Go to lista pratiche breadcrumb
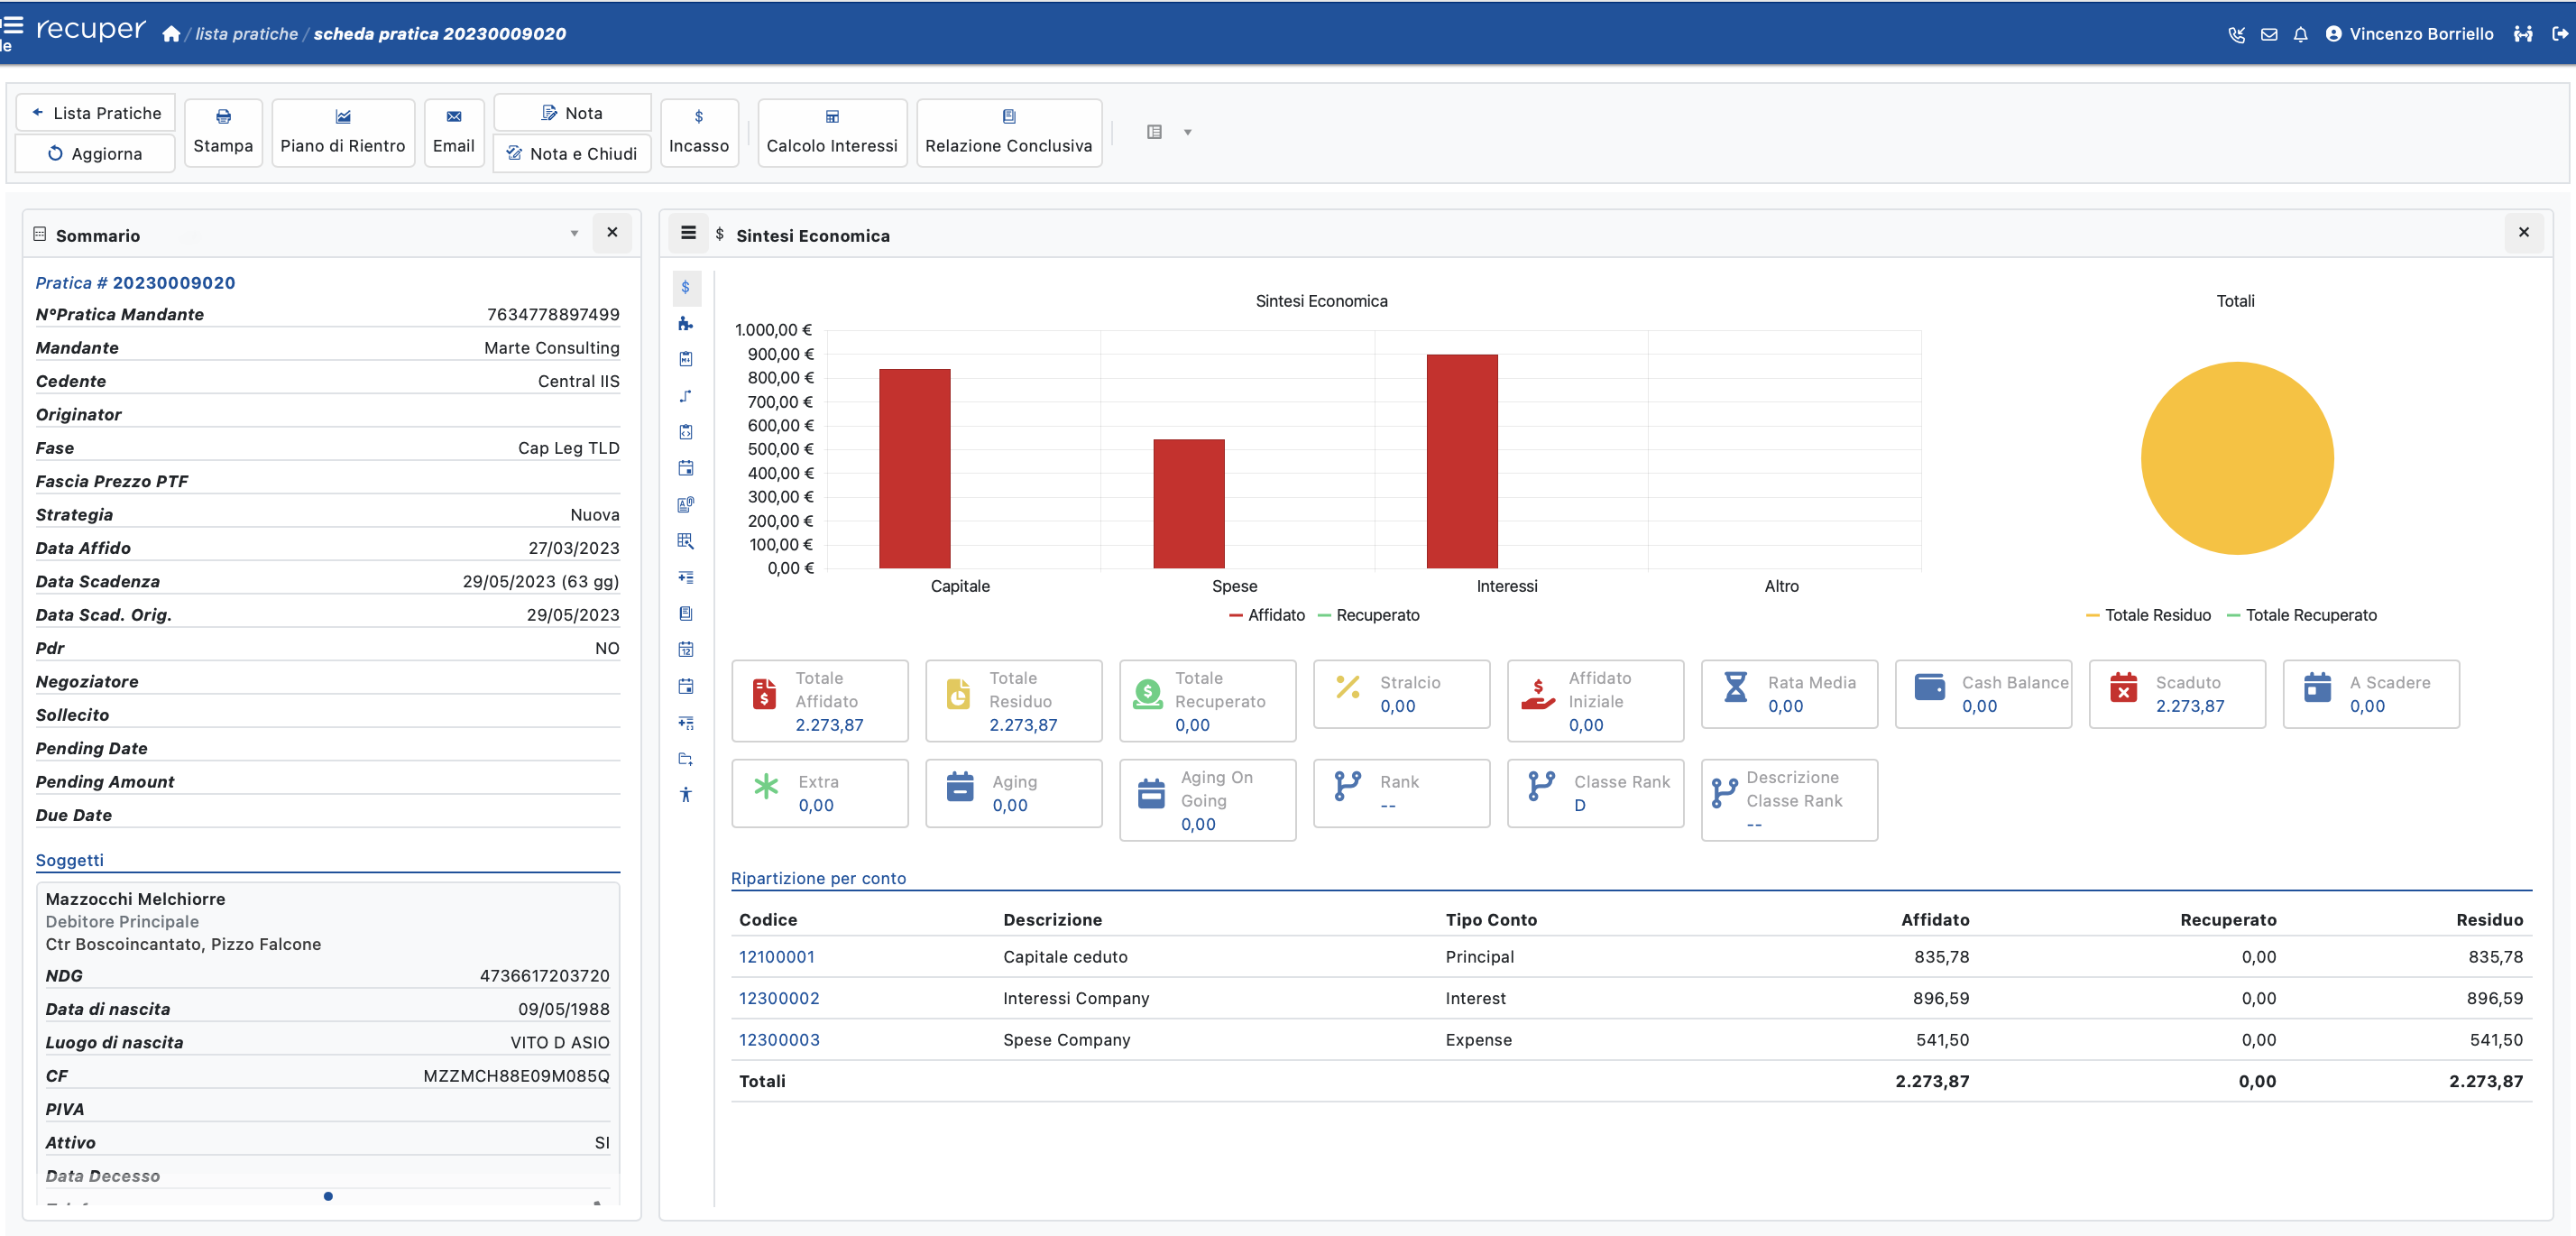 pos(246,34)
